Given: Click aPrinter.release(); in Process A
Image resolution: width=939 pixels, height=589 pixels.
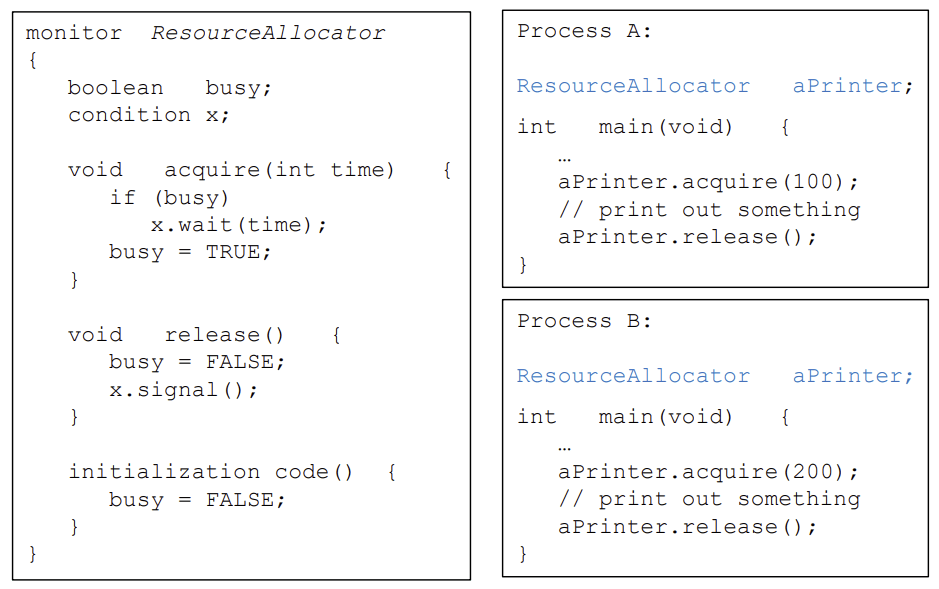Looking at the screenshot, I should tap(687, 237).
